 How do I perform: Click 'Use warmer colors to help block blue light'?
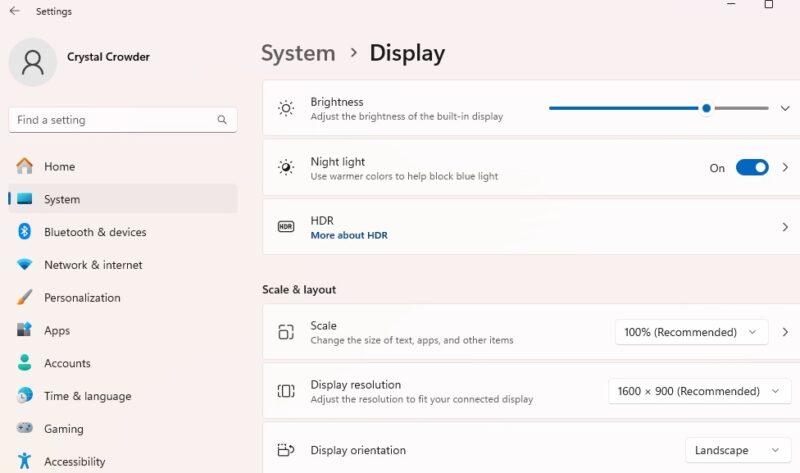[404, 177]
